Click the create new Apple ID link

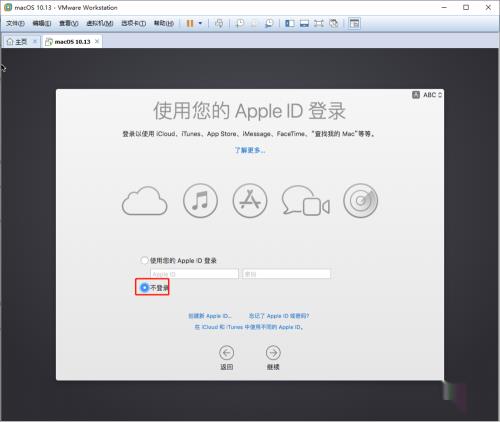point(209,316)
